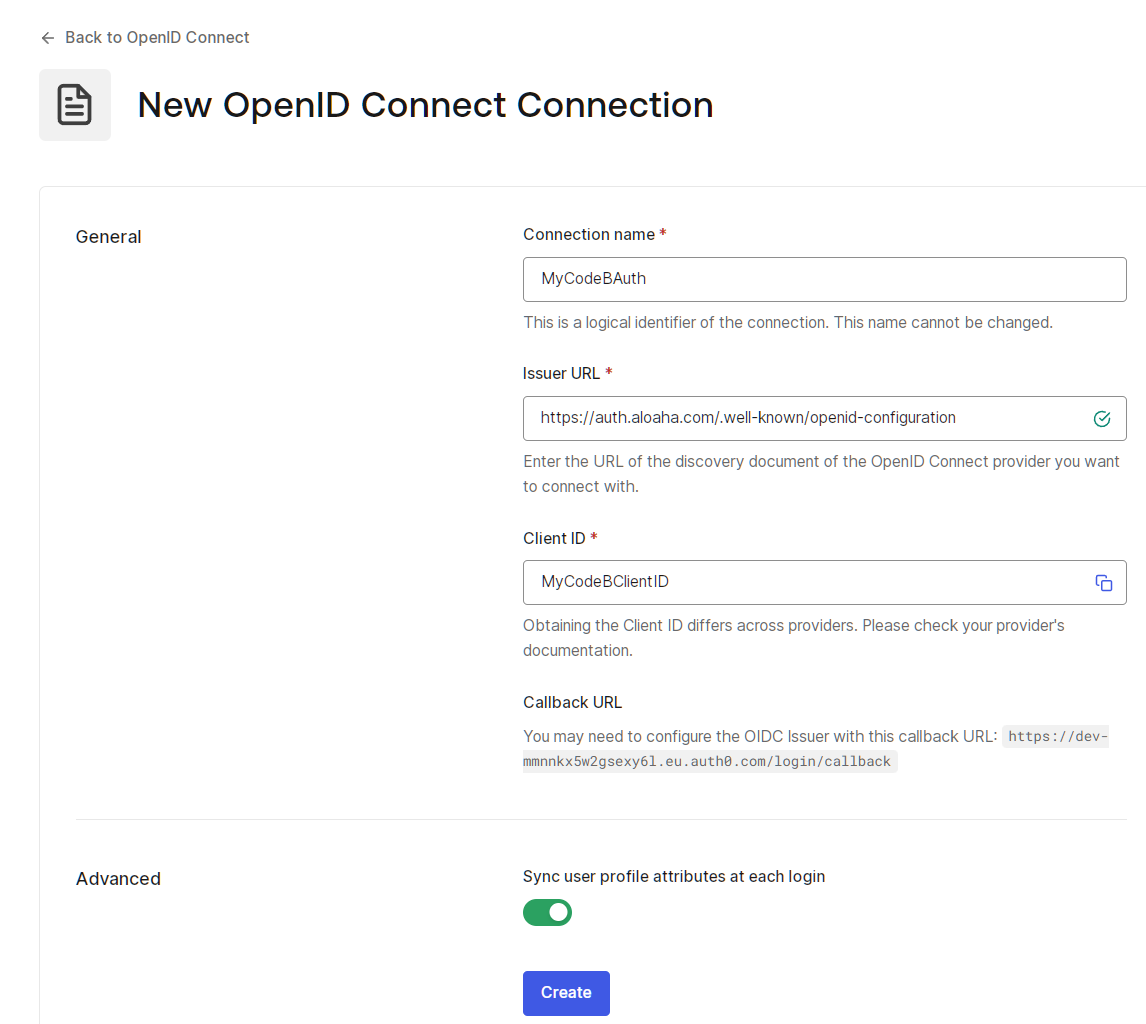The width and height of the screenshot is (1146, 1024).
Task: Click the Callback URL heading
Action: [x=572, y=702]
